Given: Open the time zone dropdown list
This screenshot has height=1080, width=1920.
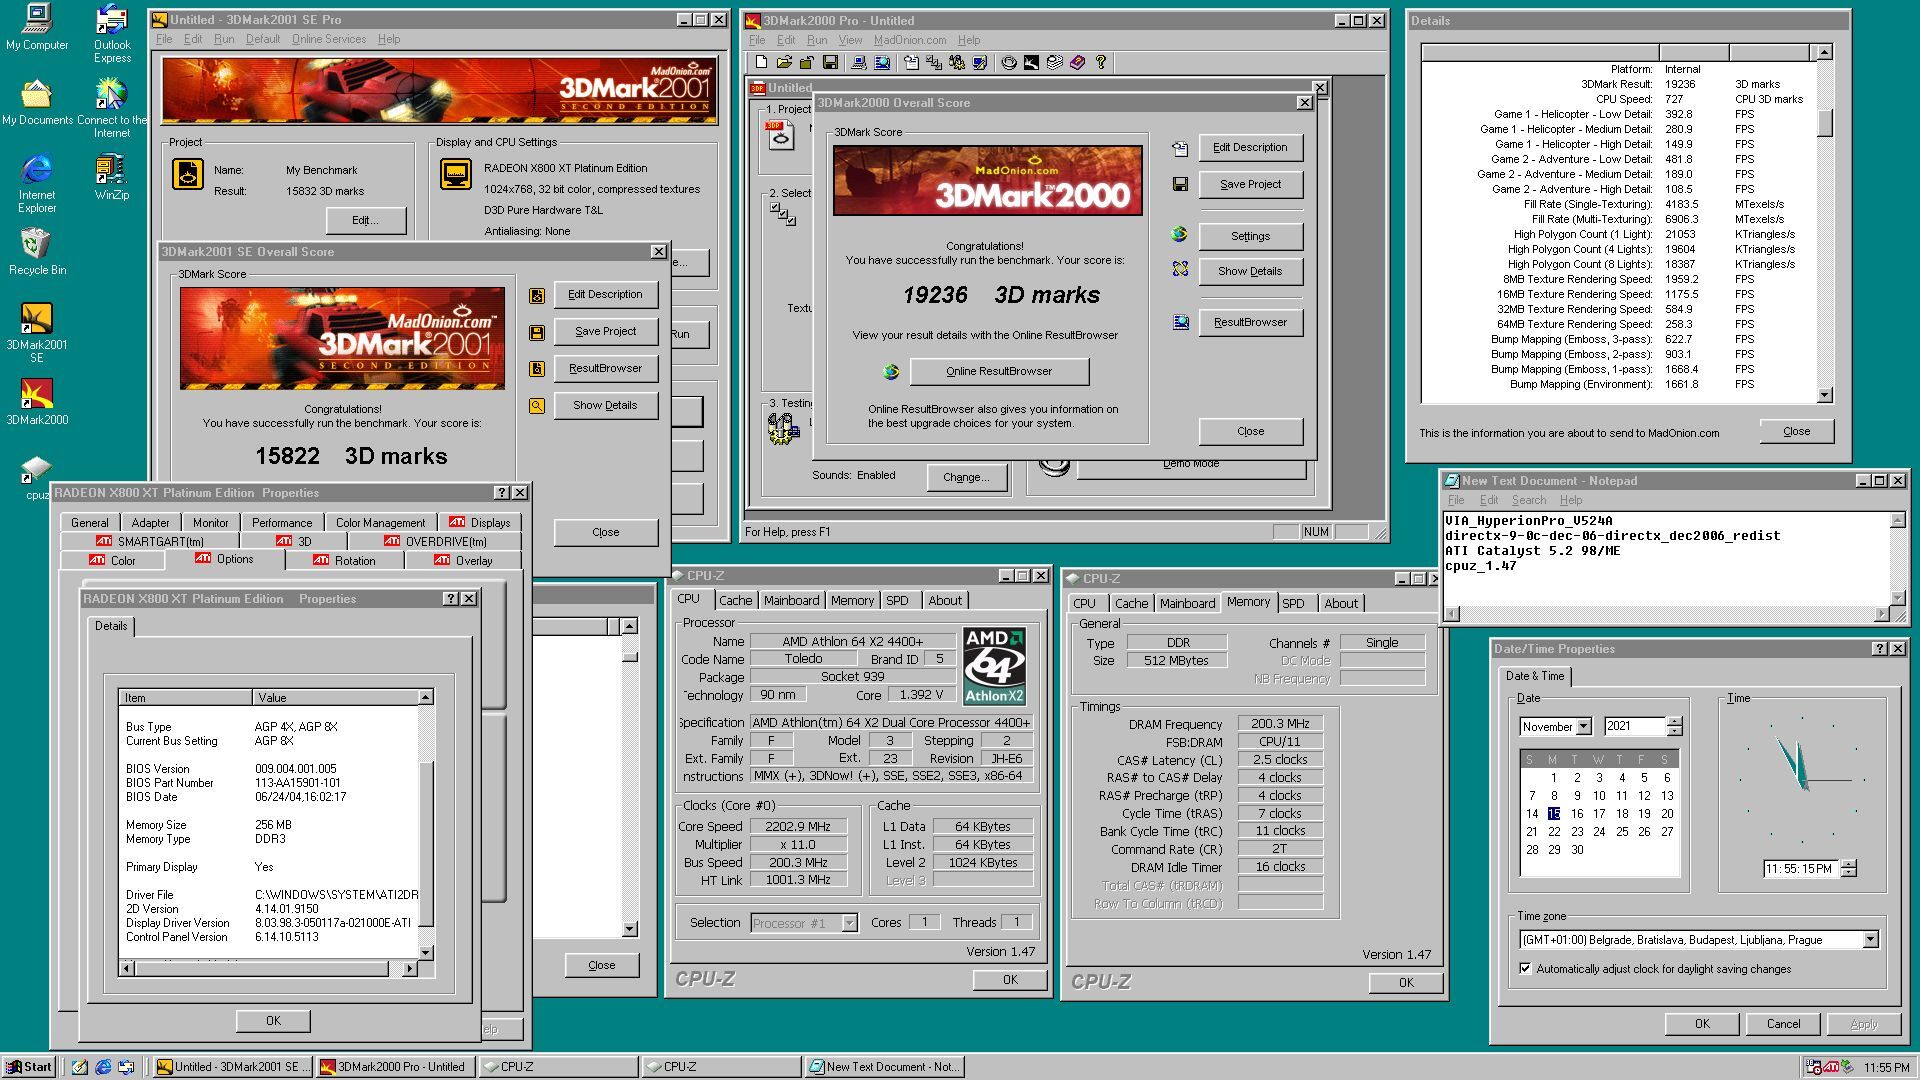Looking at the screenshot, I should pyautogui.click(x=1870, y=940).
